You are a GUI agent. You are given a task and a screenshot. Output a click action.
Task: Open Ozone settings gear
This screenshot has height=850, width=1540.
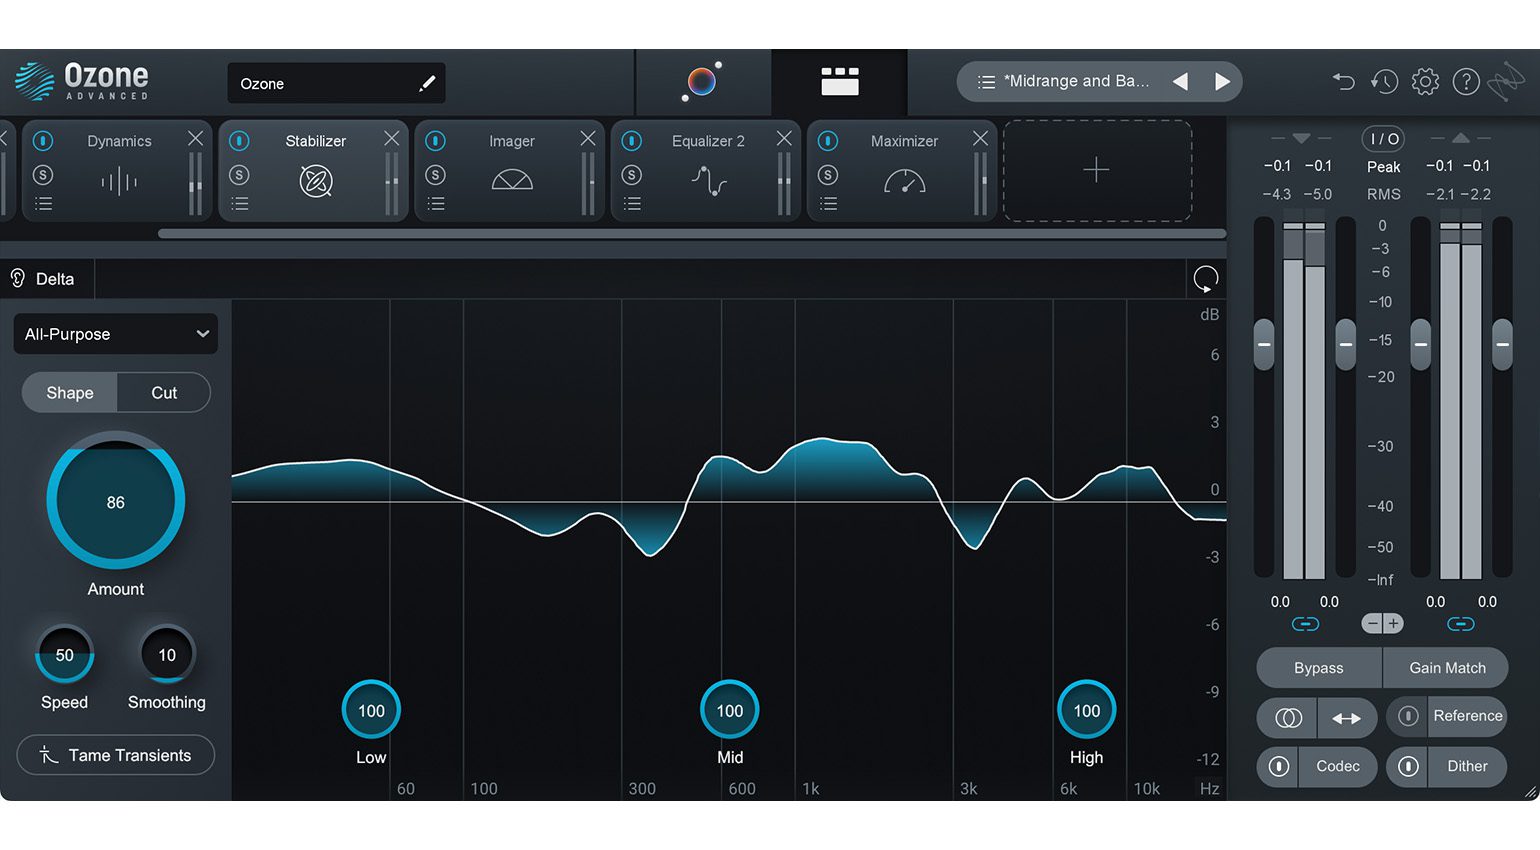click(x=1425, y=81)
